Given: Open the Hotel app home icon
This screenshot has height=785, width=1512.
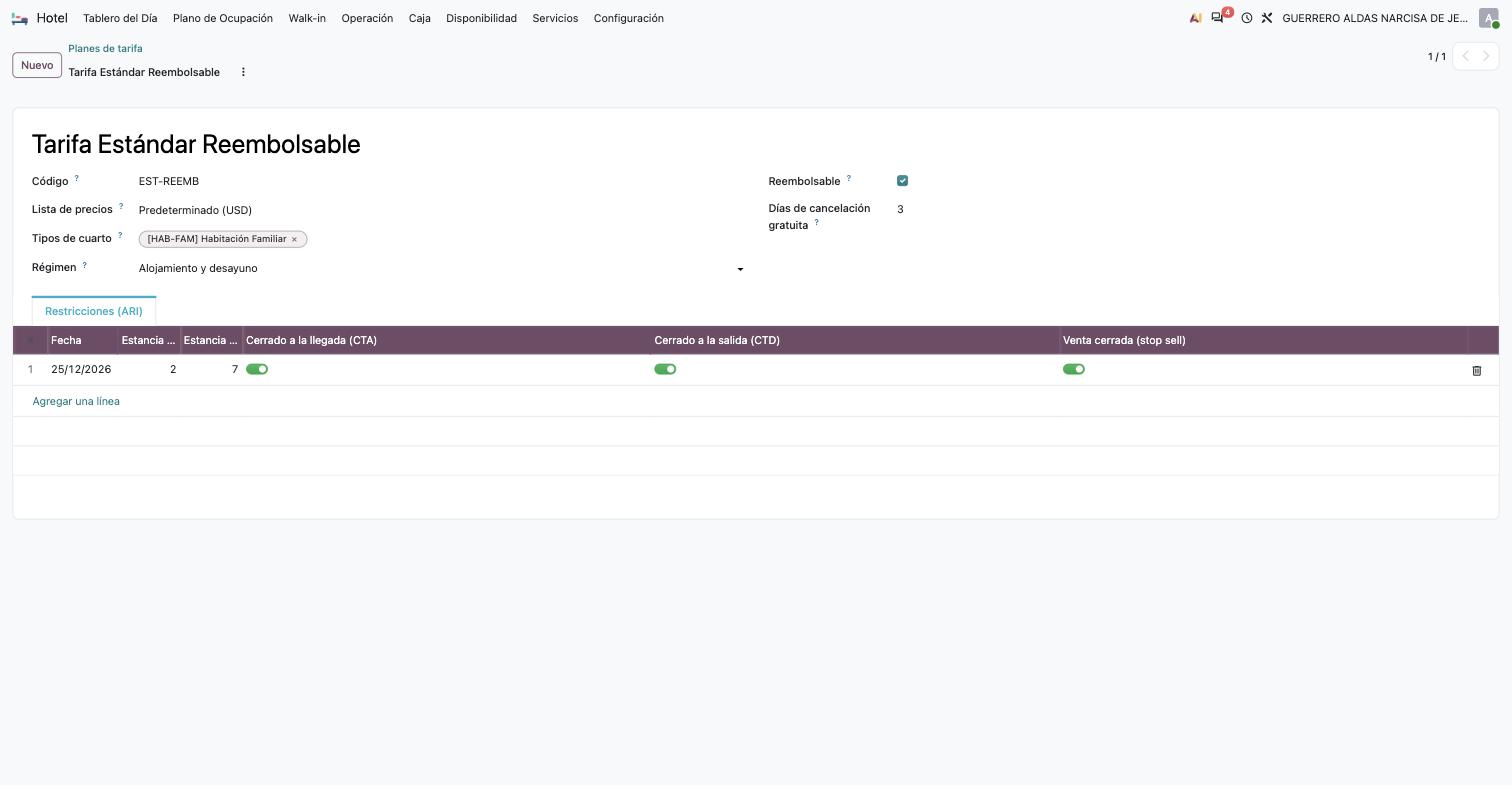Looking at the screenshot, I should tap(19, 18).
